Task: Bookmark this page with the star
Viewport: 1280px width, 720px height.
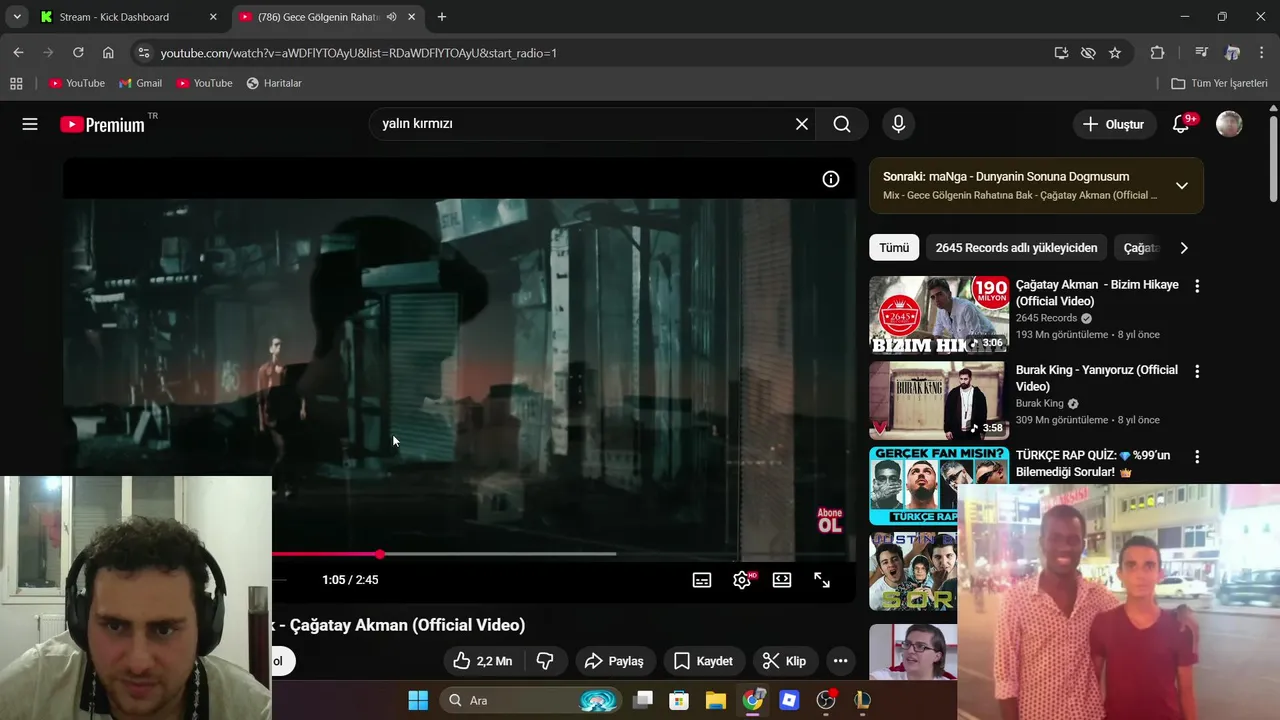Action: [x=1115, y=53]
